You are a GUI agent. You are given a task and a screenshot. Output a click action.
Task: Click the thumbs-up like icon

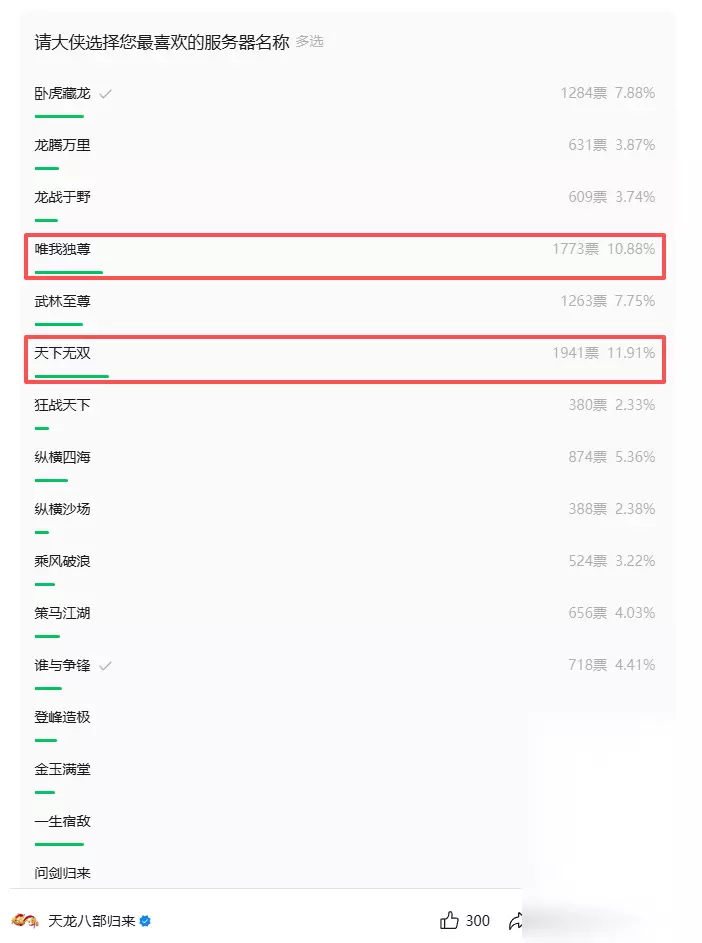pos(450,920)
